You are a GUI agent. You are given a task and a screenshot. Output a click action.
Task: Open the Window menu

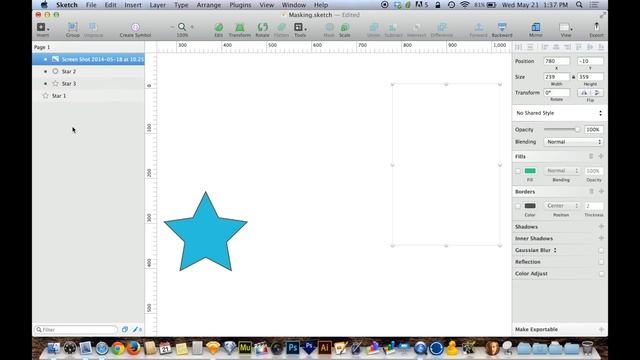click(x=293, y=5)
